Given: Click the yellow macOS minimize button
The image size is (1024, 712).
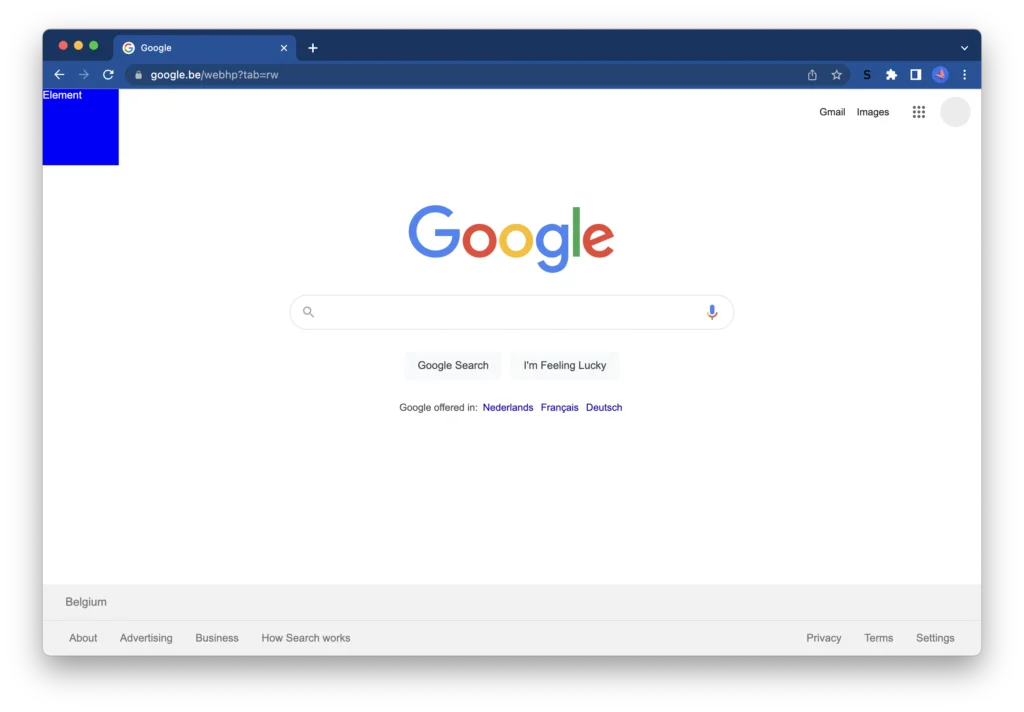Looking at the screenshot, I should pyautogui.click(x=78, y=45).
